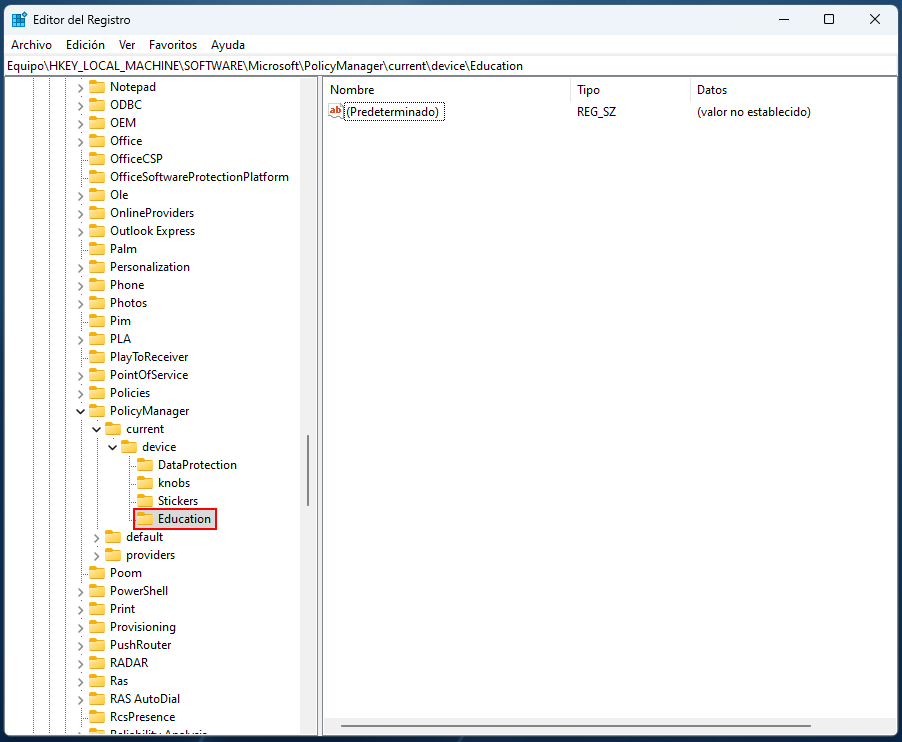Click the knobs folder icon
Image resolution: width=902 pixels, height=742 pixels.
click(145, 483)
